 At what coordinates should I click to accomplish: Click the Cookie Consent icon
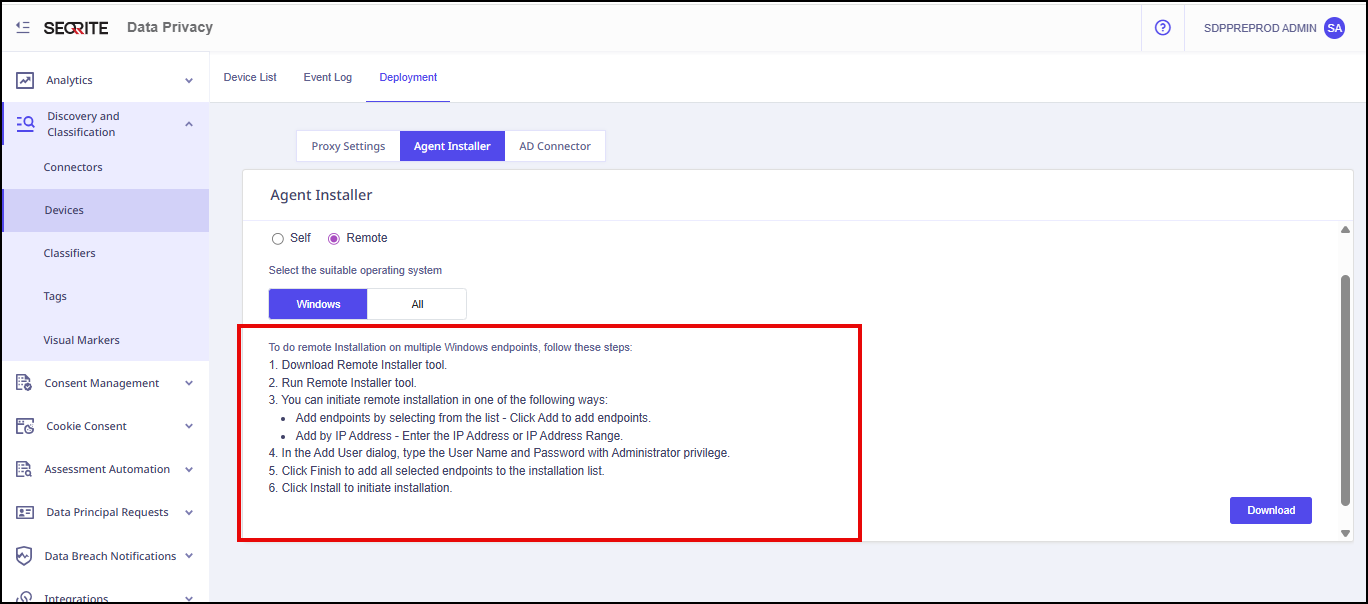coord(25,426)
